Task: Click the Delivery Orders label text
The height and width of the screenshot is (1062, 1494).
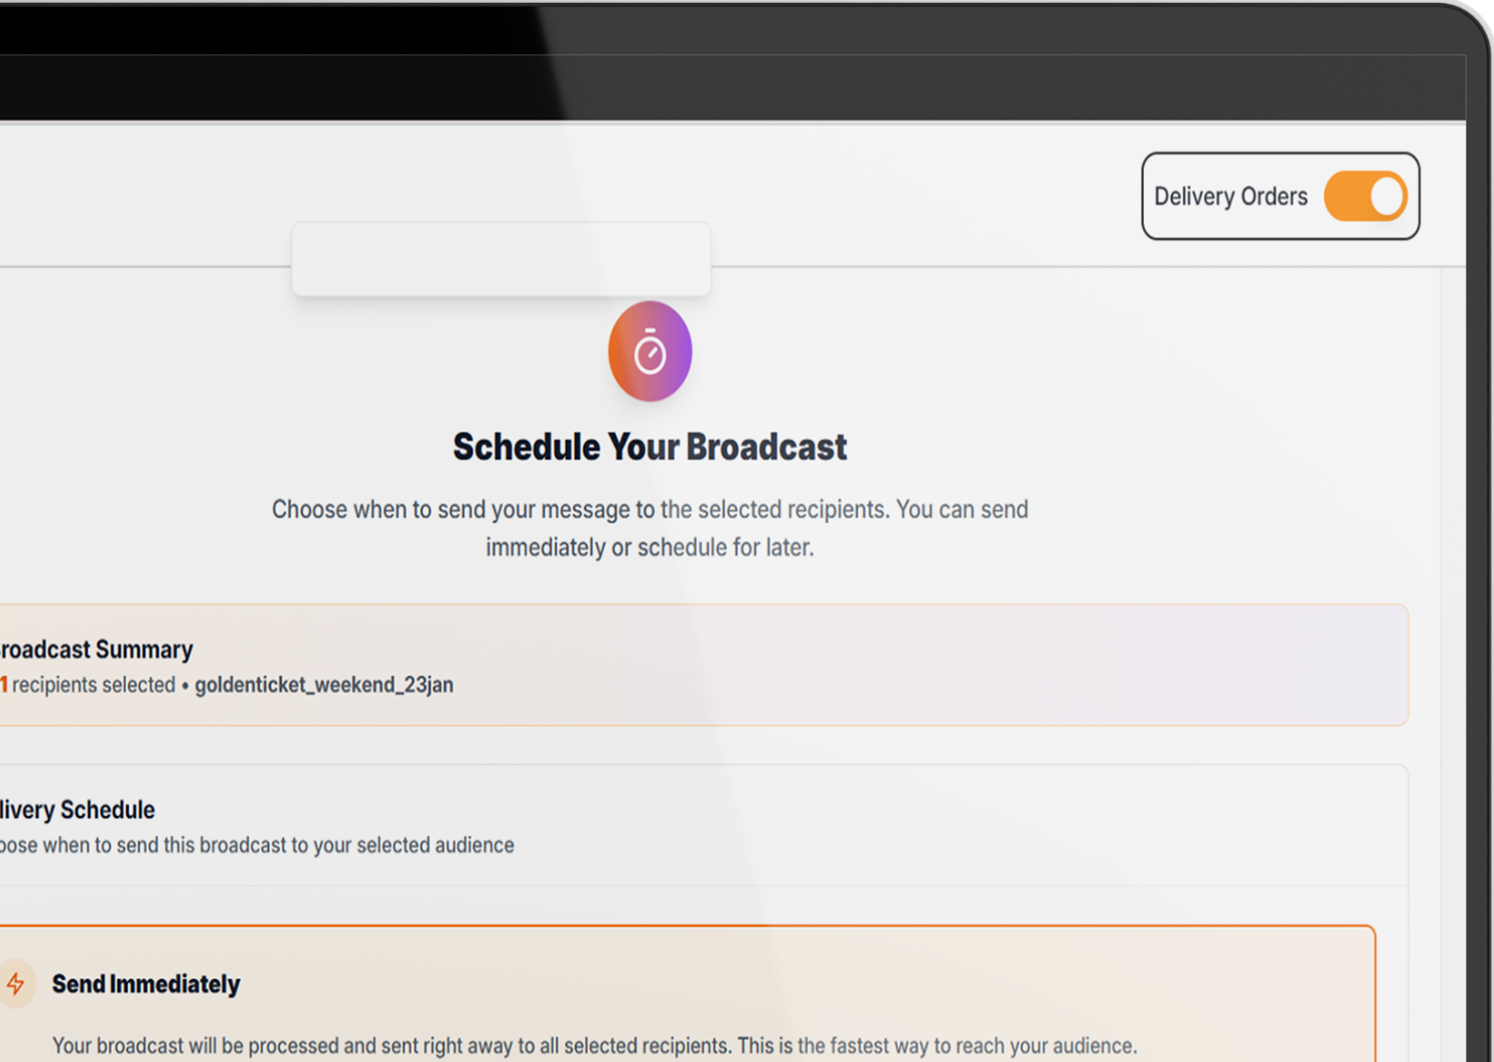Action: pos(1230,196)
